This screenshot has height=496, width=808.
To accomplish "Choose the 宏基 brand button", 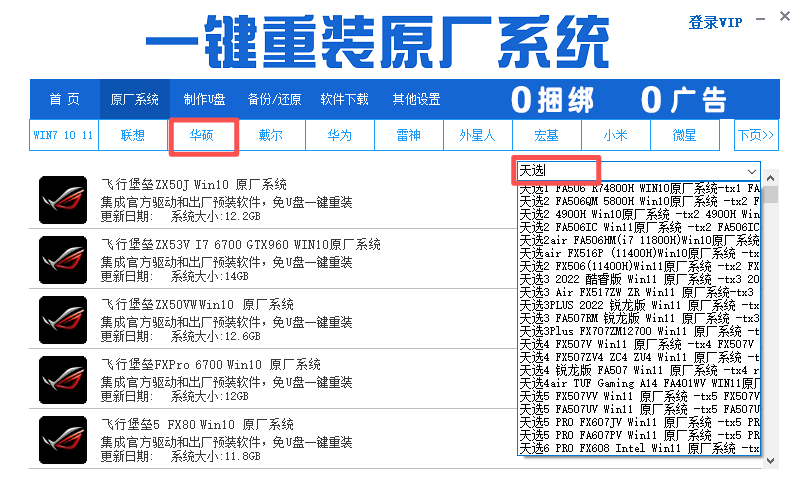I will pos(547,135).
